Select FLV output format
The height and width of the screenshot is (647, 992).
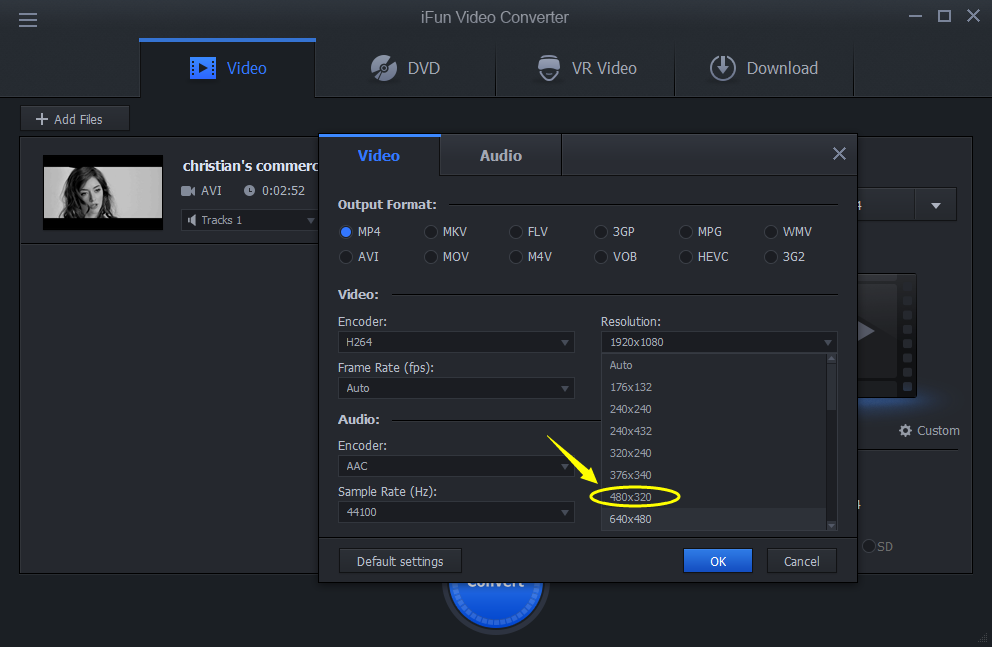tap(516, 232)
